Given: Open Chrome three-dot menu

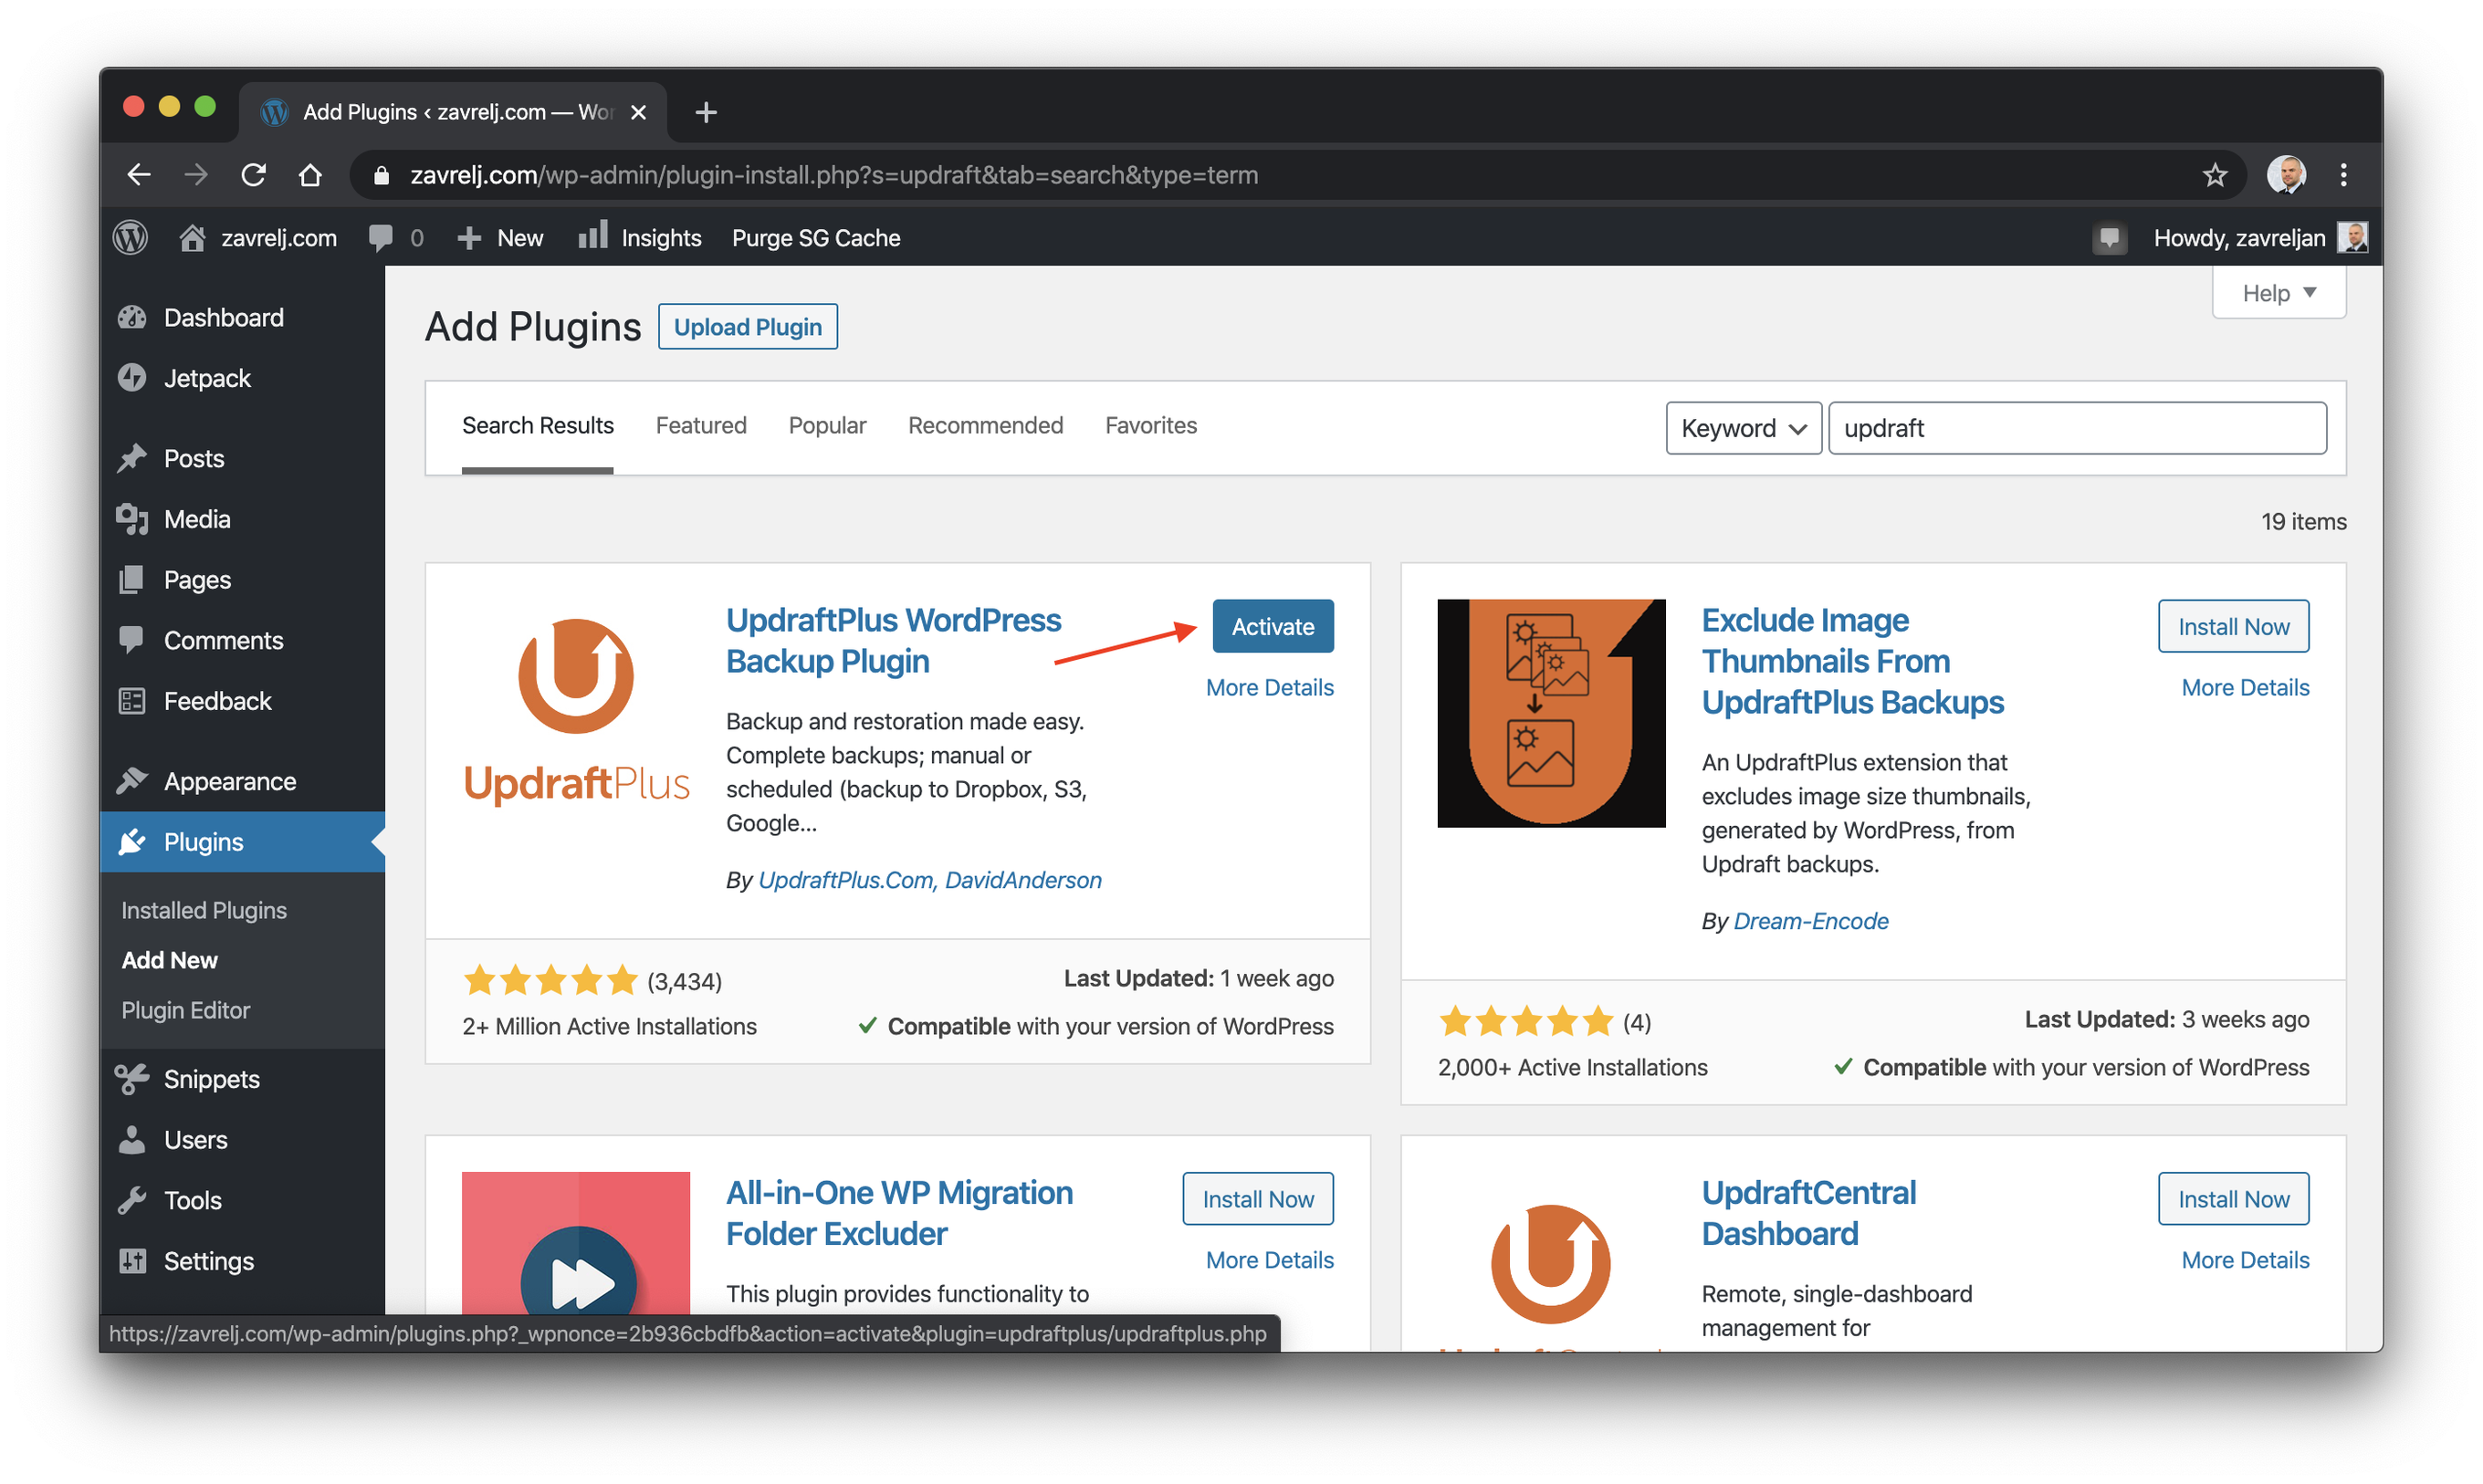Looking at the screenshot, I should [x=2343, y=175].
